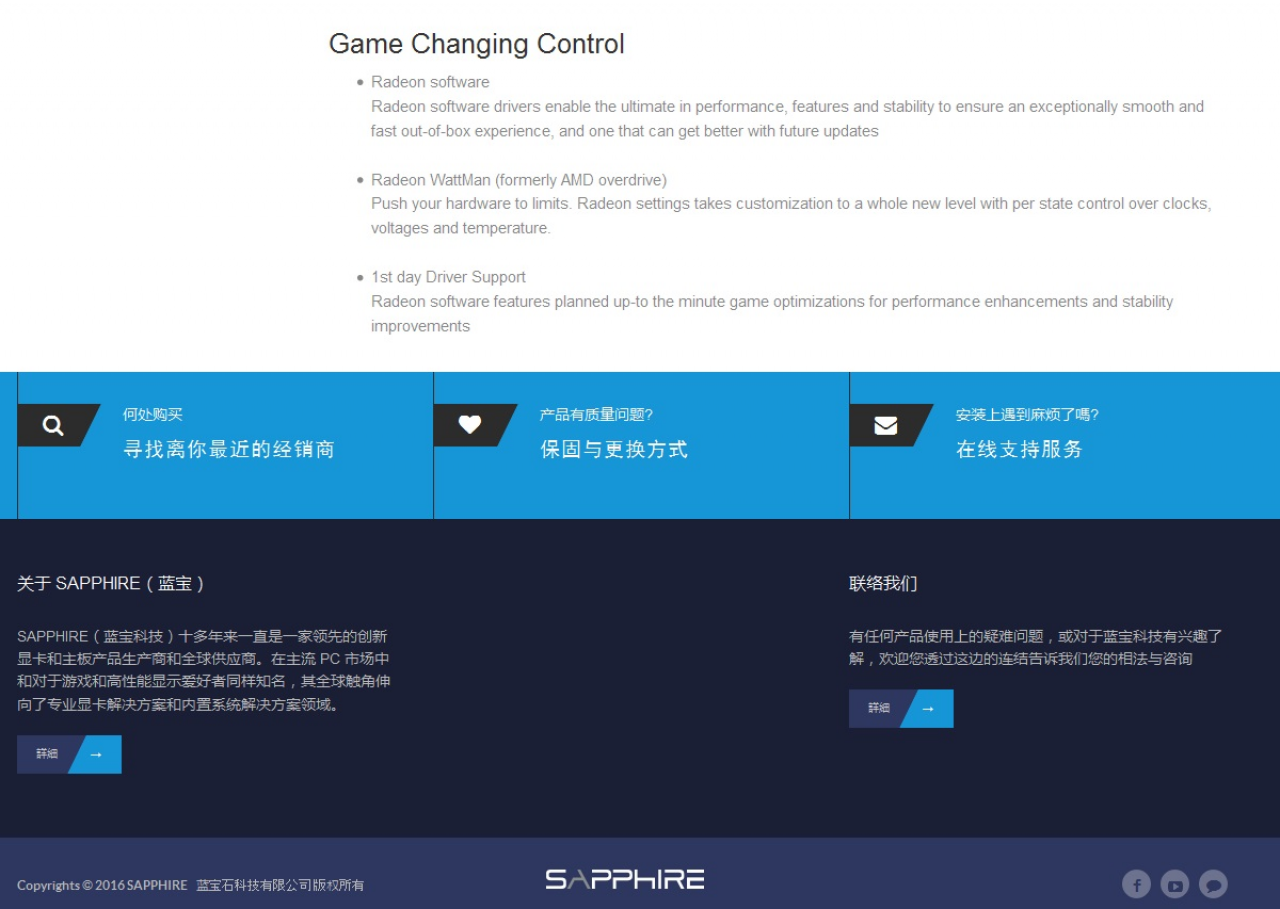Click the 产品有质量问题? label
The height and width of the screenshot is (909, 1280).
pos(596,415)
